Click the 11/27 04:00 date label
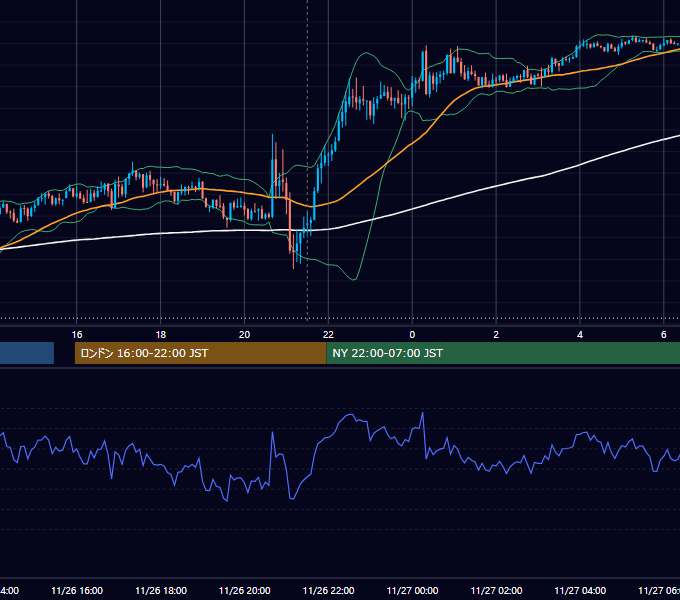 580,590
